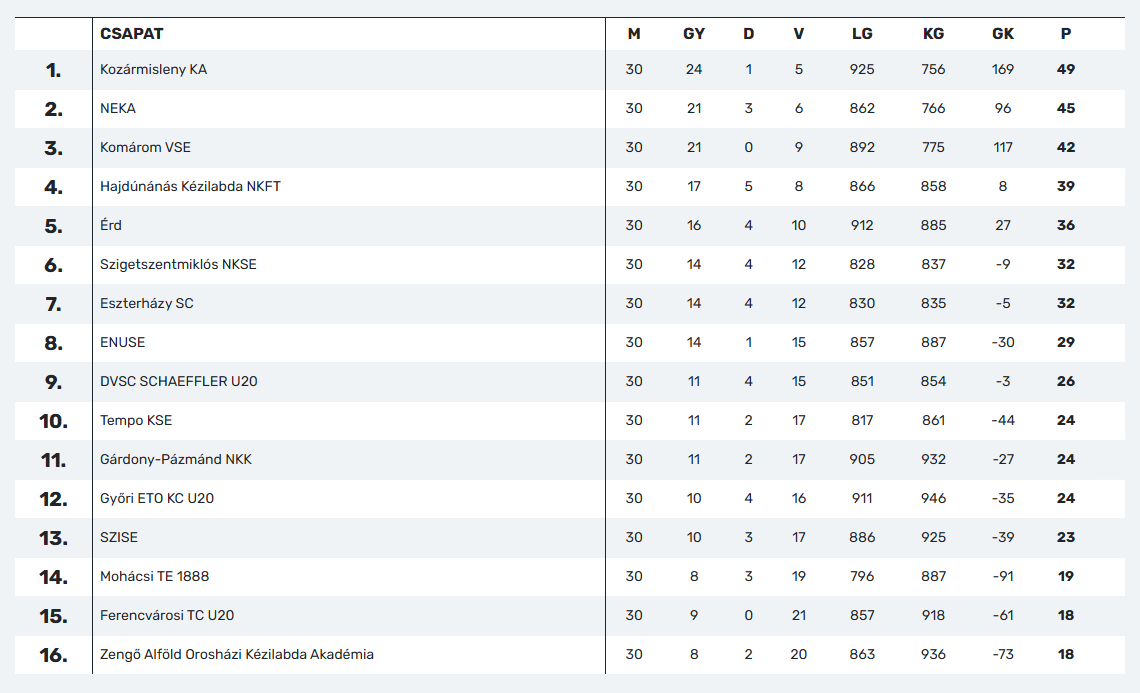This screenshot has height=693, width=1140.
Task: Click Tempo KSE team name
Action: [136, 420]
